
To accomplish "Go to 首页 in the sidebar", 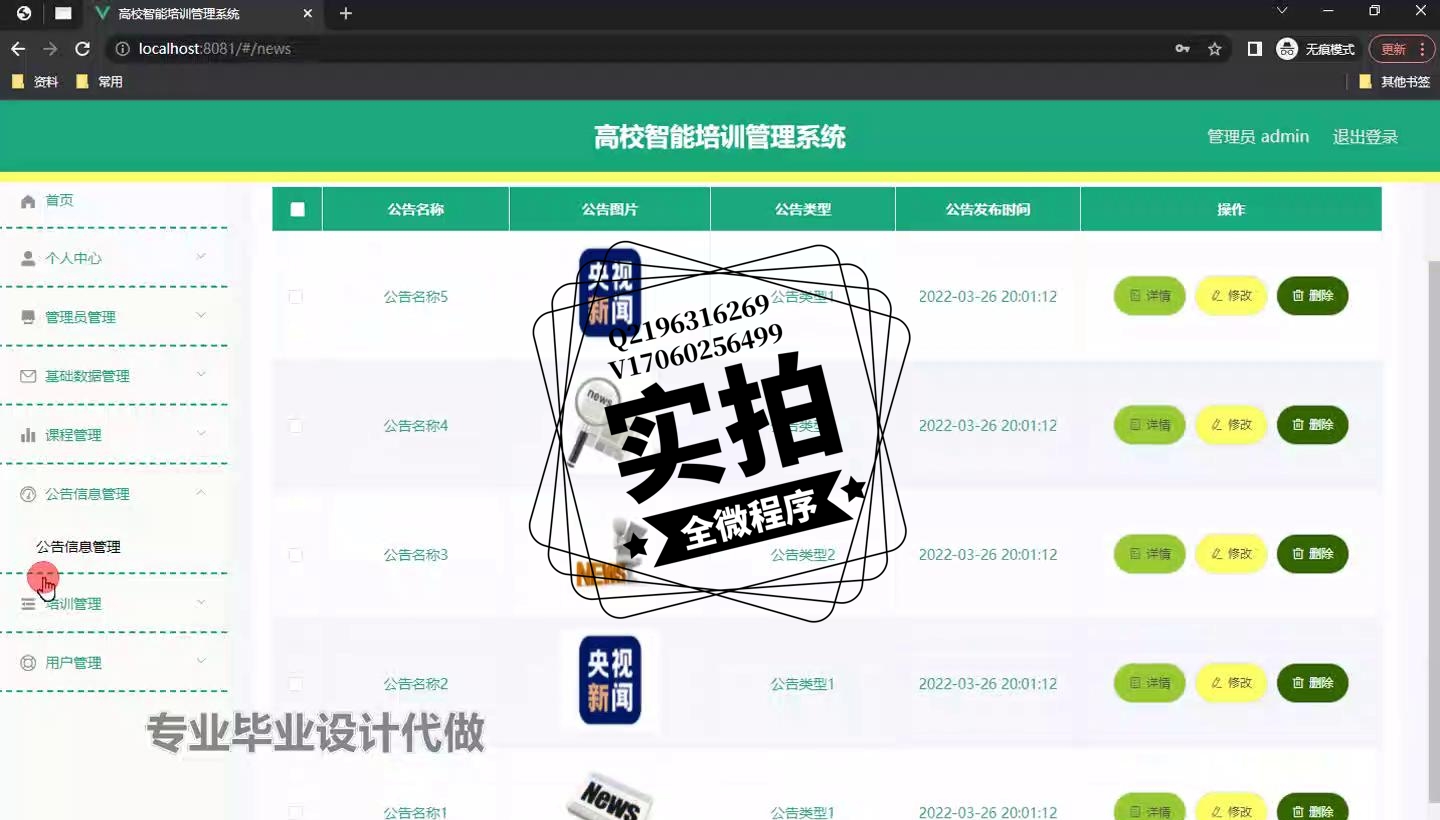I will click(x=59, y=200).
